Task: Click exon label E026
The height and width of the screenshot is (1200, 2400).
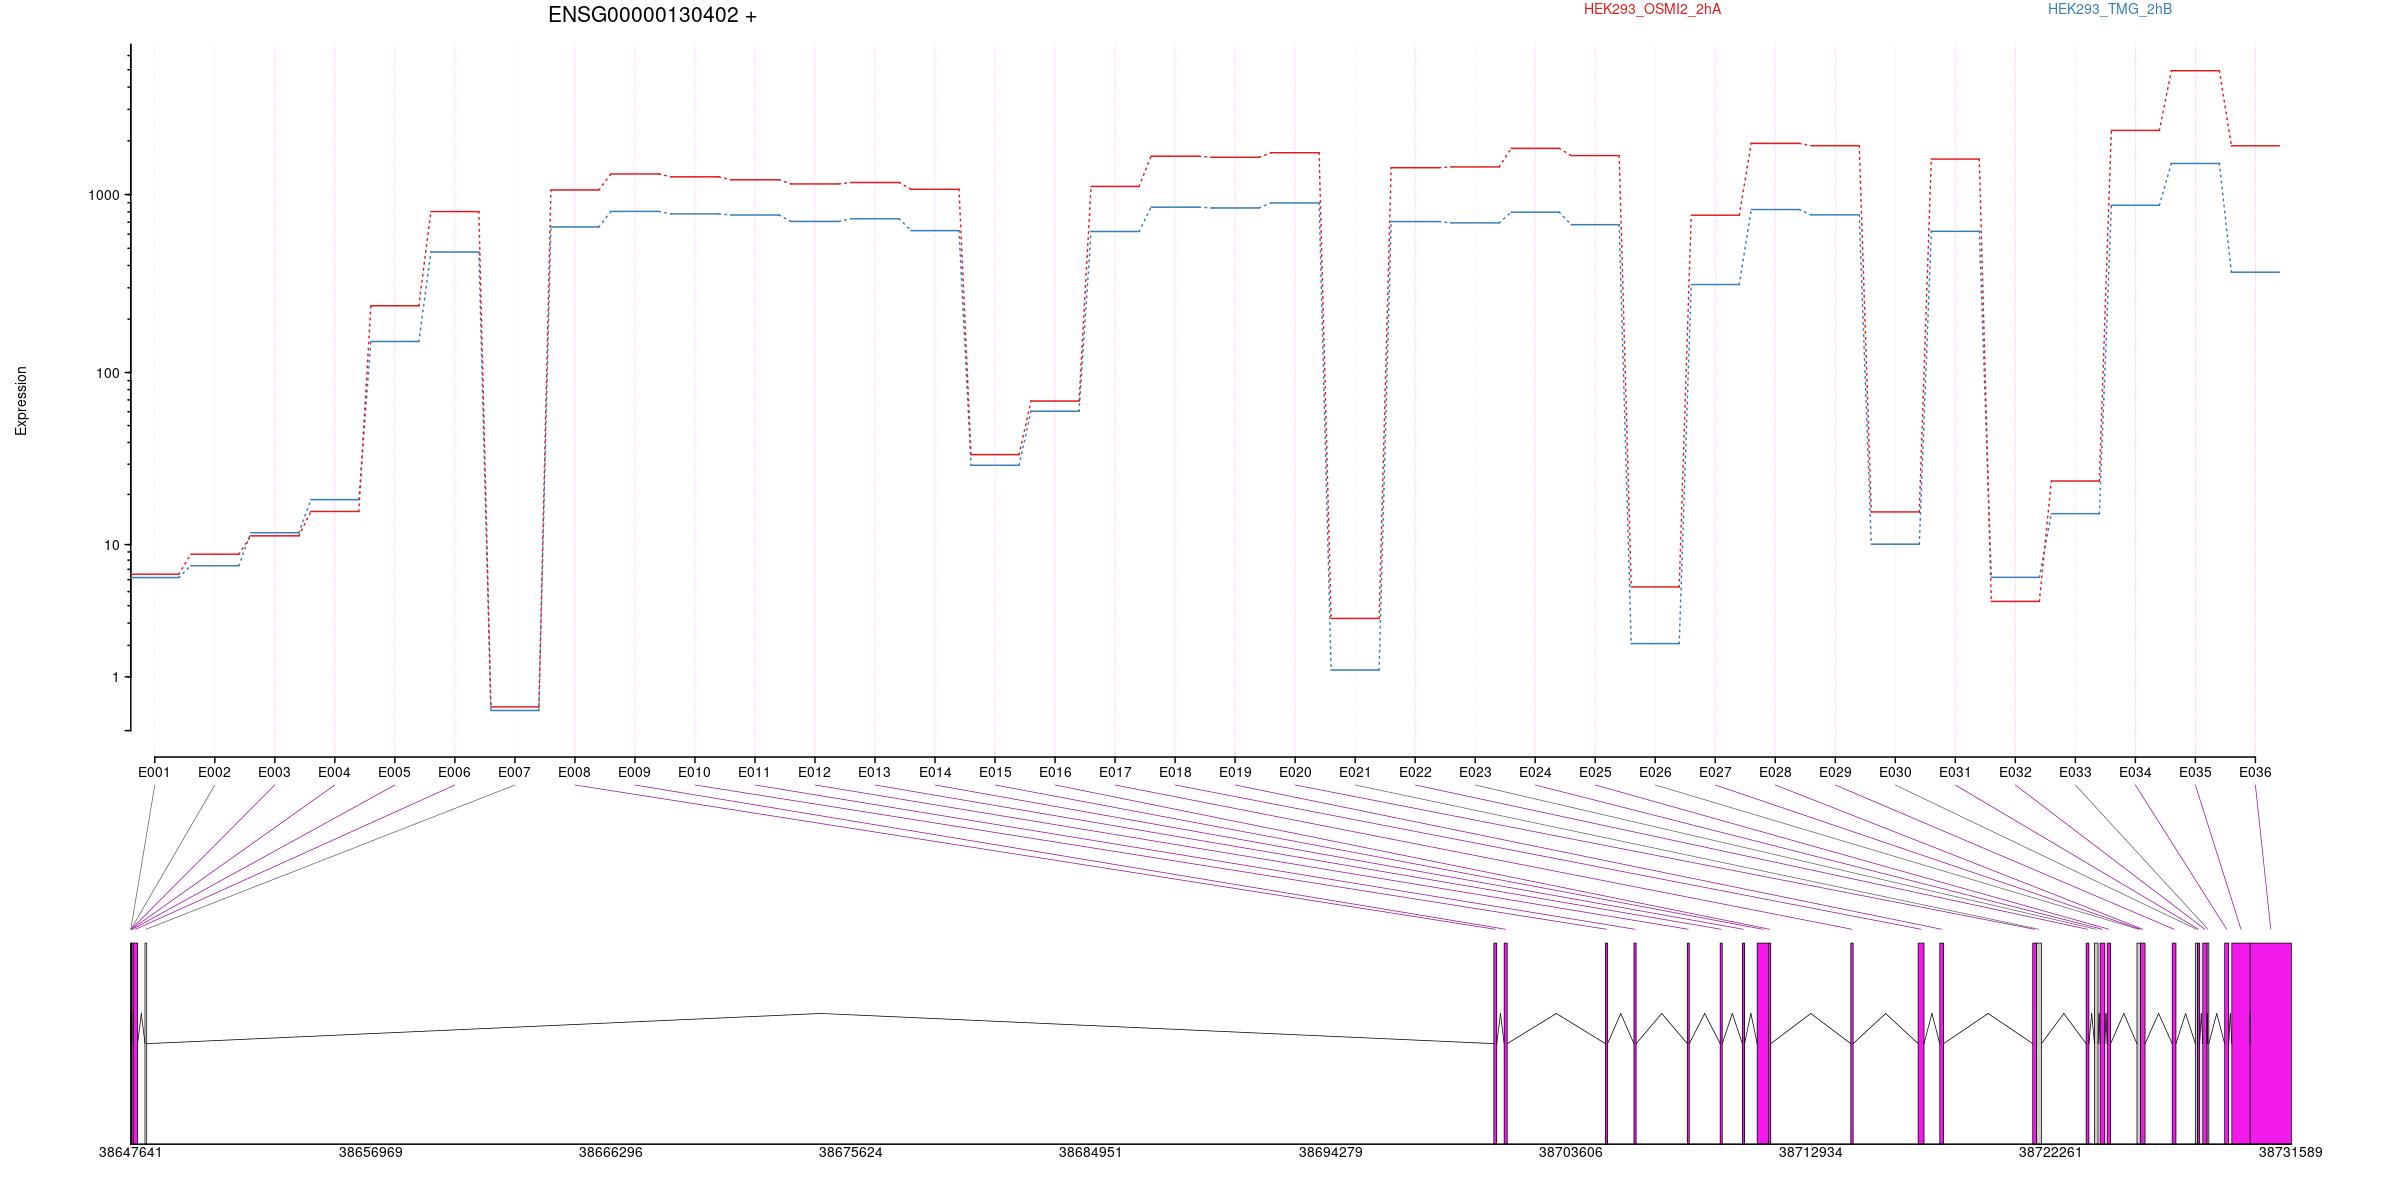Action: click(1655, 772)
